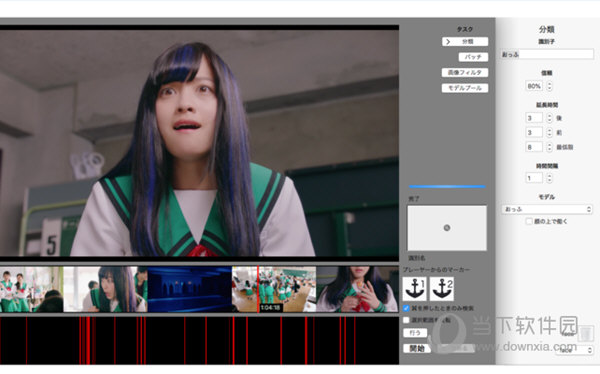Open the face dropdown near trash icon
Viewport: 600px width, 374px height.
point(574,350)
